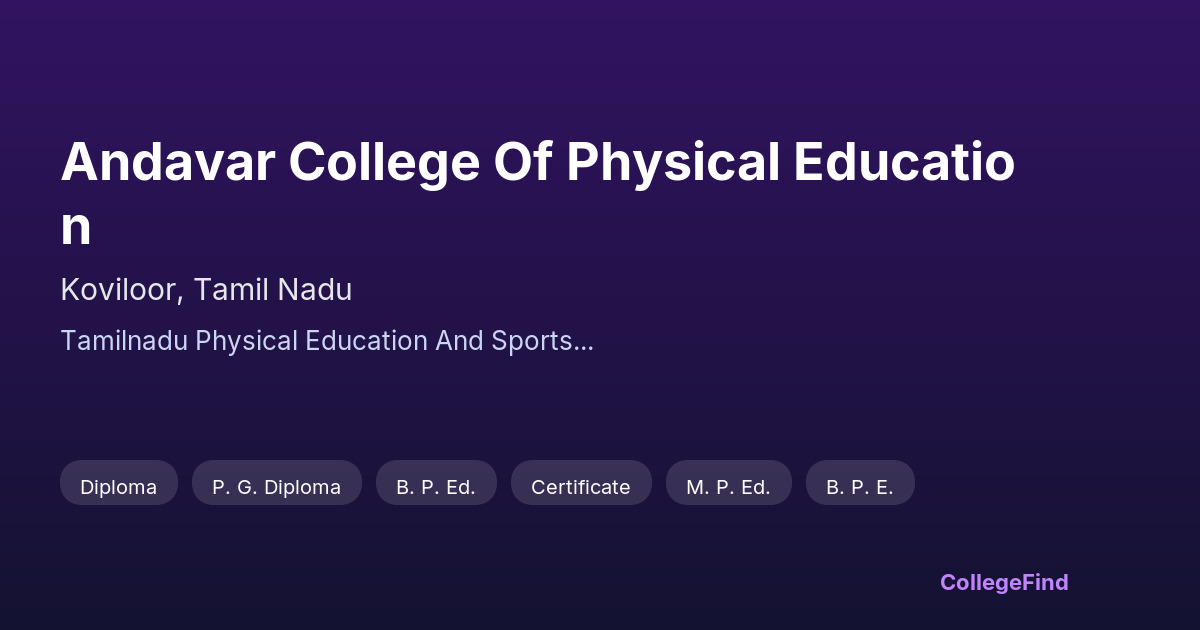This screenshot has height=630, width=1200.
Task: Click the word 'Sports' in the affiliation line
Action: tap(531, 341)
